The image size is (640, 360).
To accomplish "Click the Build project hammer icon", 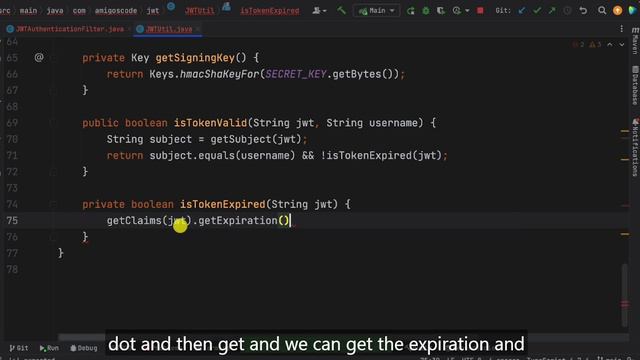I will point(341,10).
